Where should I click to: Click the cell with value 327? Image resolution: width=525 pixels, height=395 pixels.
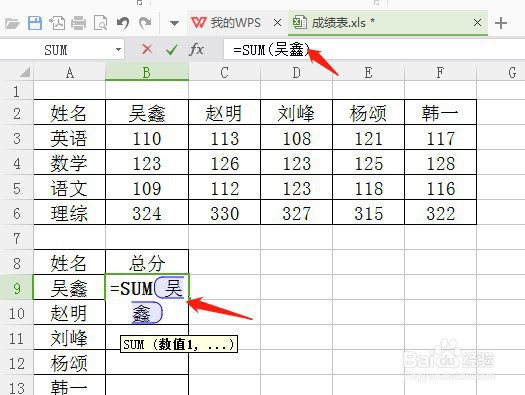pyautogui.click(x=297, y=213)
